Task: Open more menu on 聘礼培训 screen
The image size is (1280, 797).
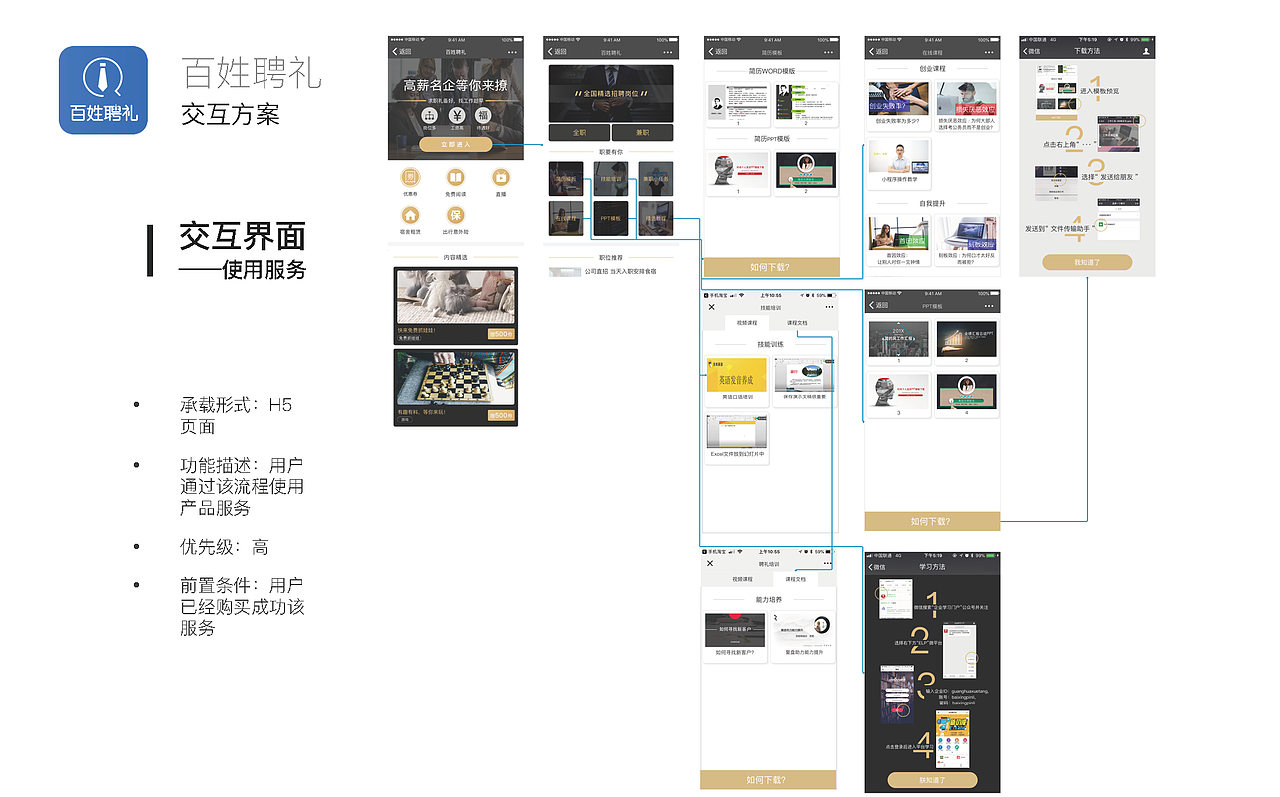Action: tap(828, 563)
